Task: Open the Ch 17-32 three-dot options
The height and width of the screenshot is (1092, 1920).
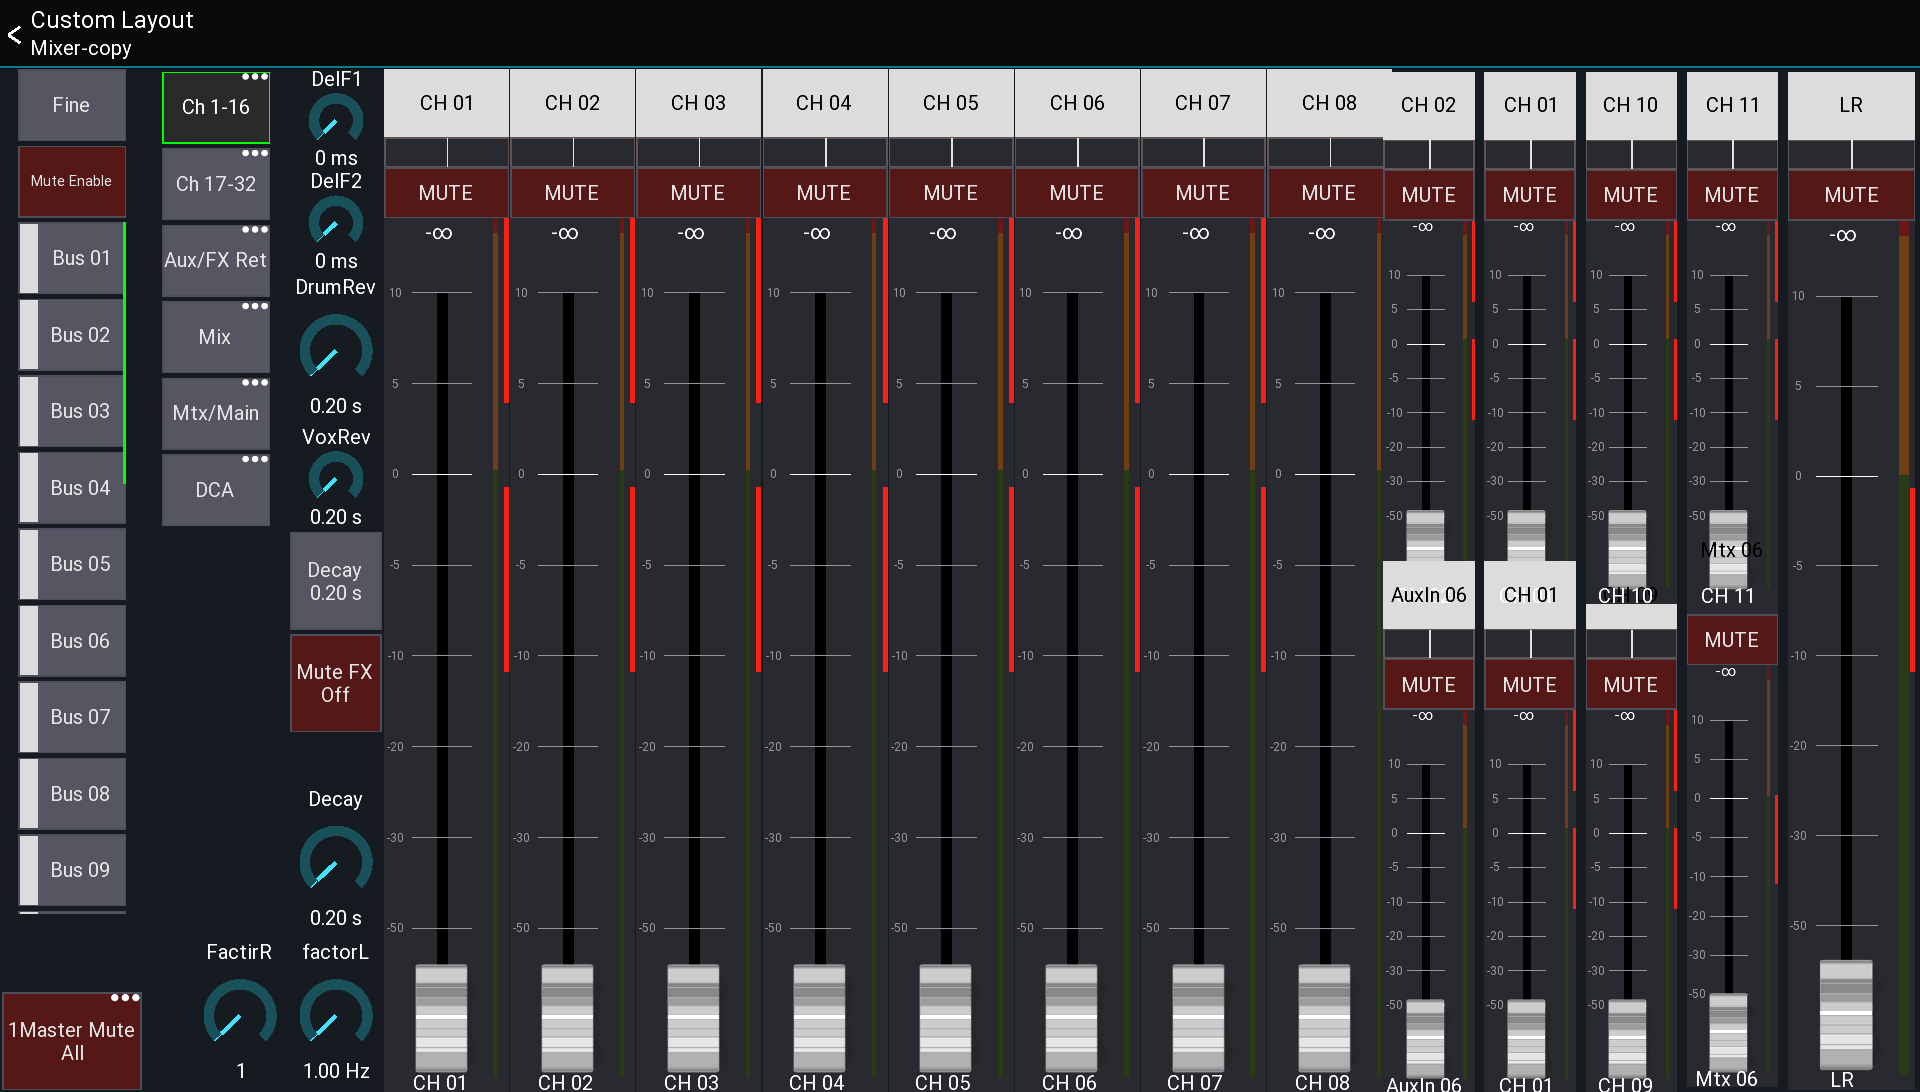Action: point(255,154)
